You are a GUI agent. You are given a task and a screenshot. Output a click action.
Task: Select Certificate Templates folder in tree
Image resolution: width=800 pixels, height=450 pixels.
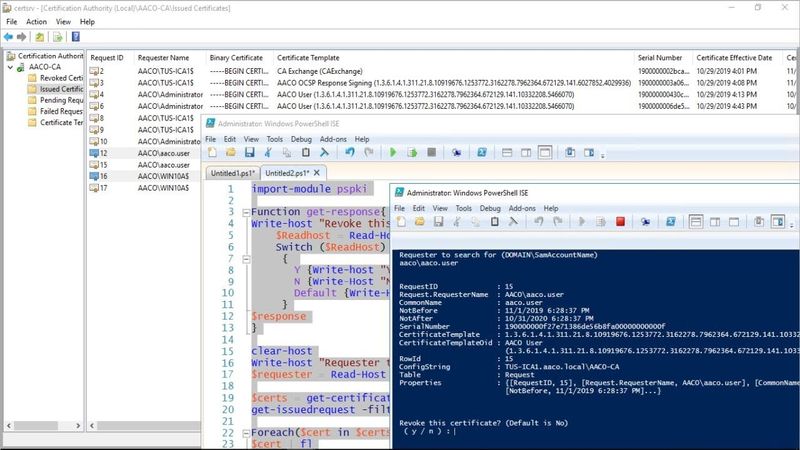(56, 122)
